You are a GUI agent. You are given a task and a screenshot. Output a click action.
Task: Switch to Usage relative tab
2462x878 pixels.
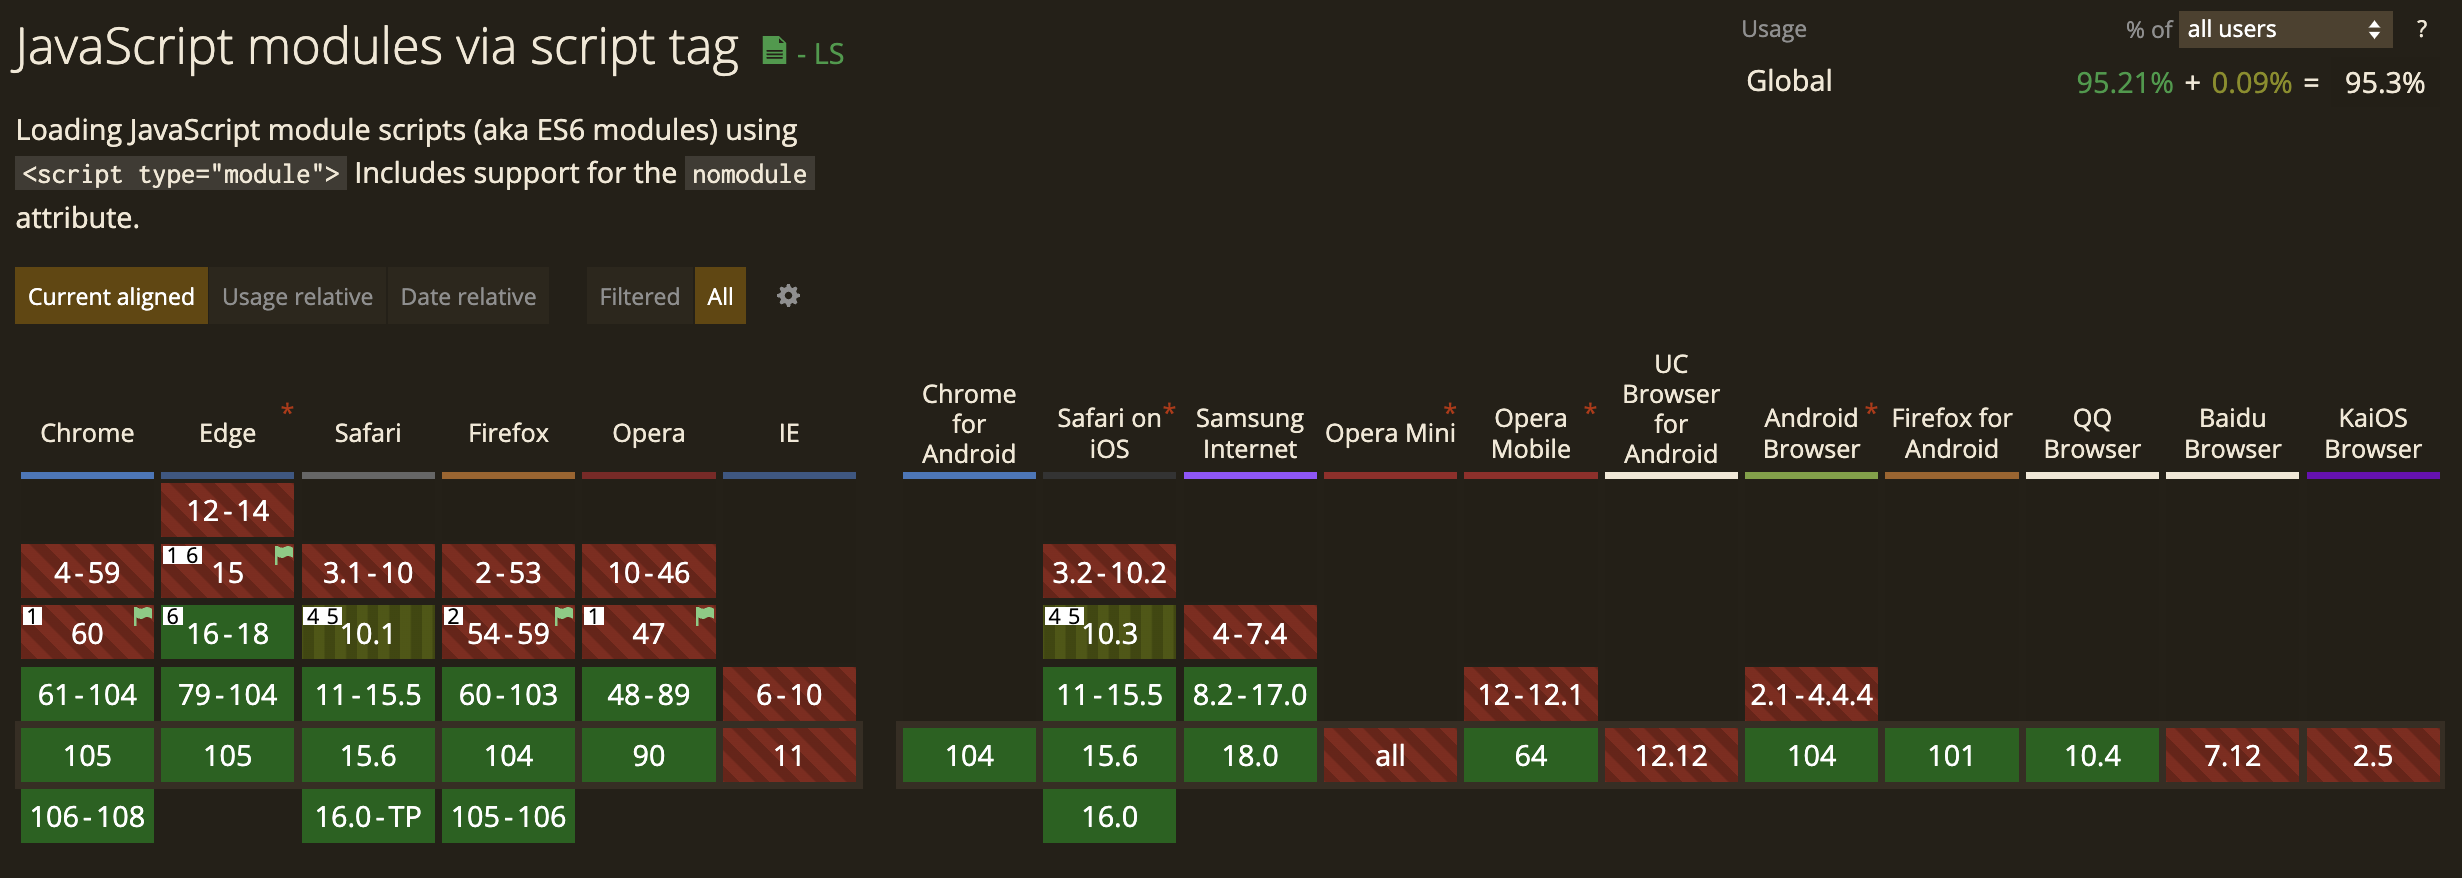[297, 296]
